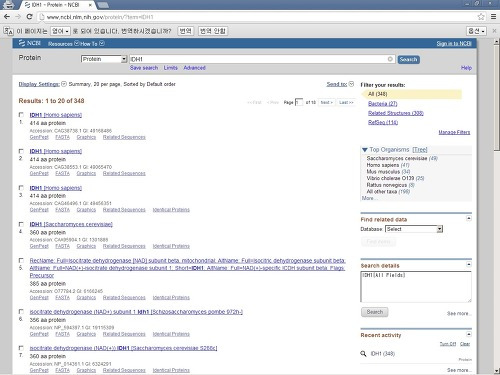Click the NCBI logo
This screenshot has width=500, height=375.
coord(30,43)
